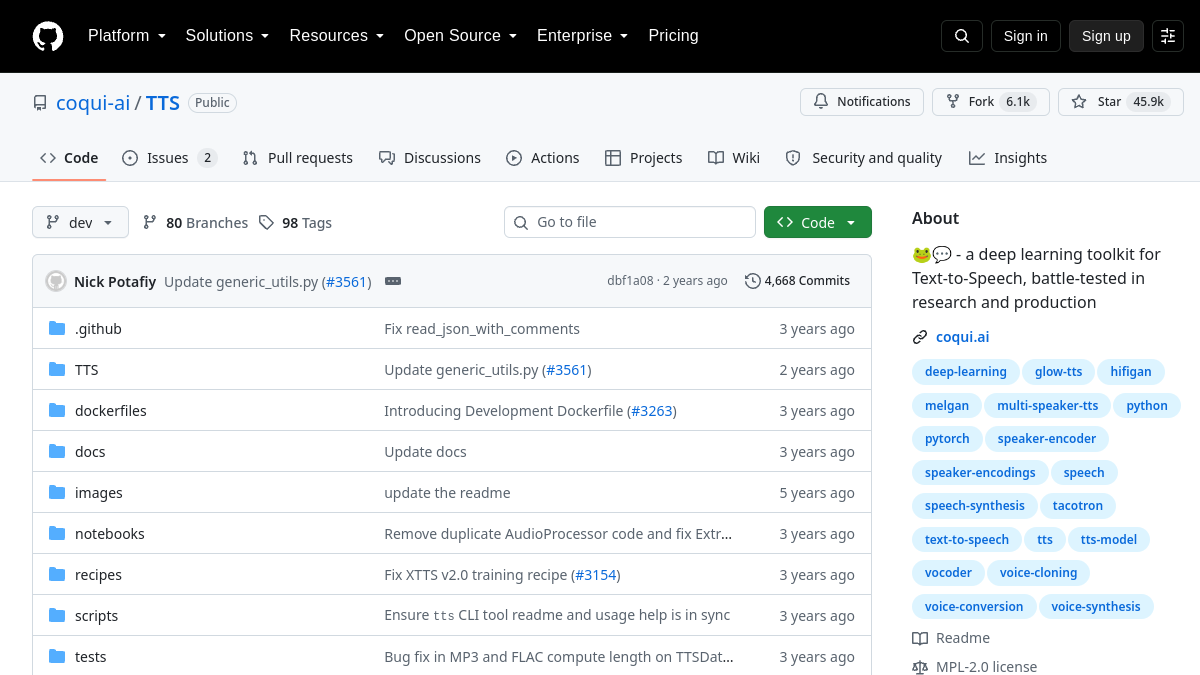Open the coqui.ai website link

tap(962, 337)
